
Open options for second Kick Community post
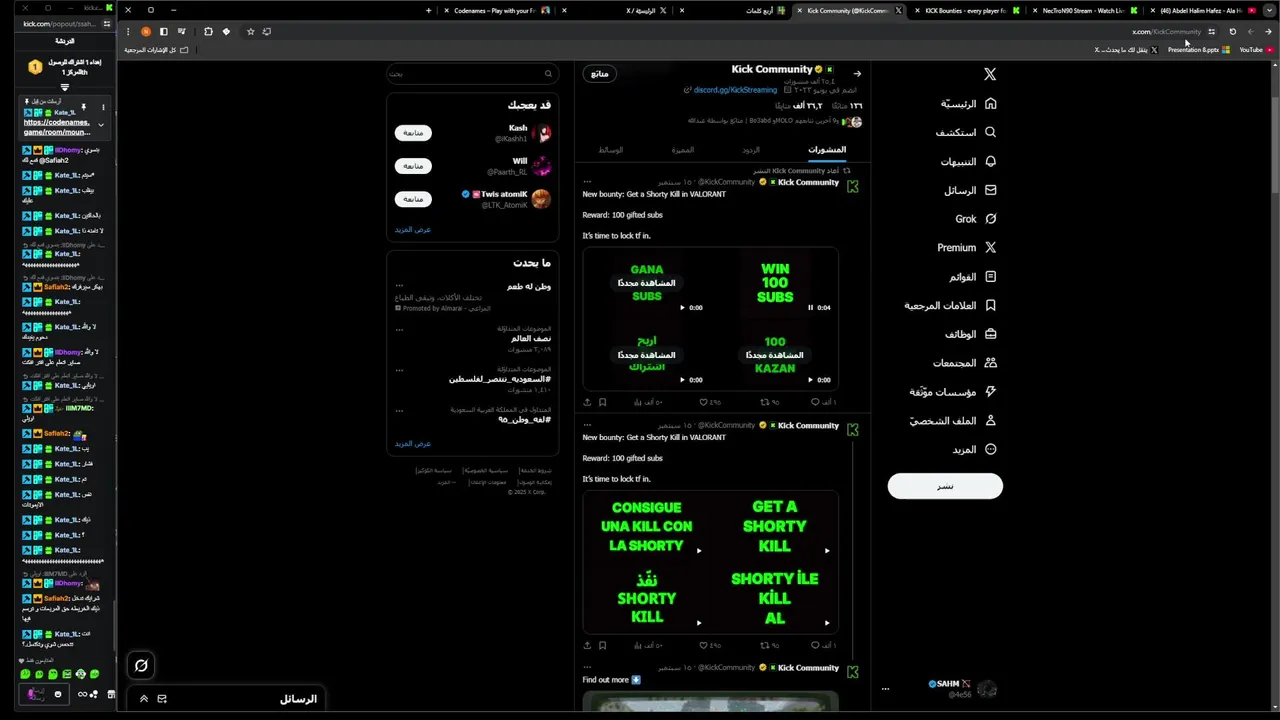tap(587, 425)
